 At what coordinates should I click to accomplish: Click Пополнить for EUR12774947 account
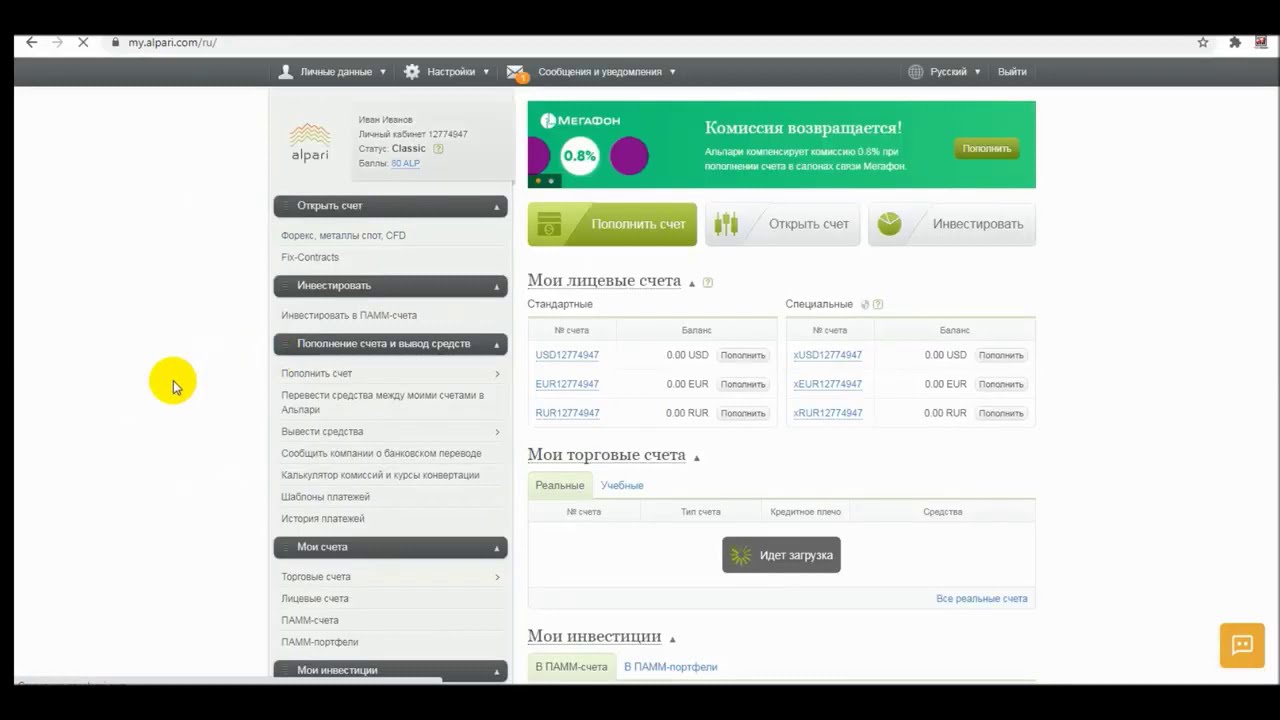pyautogui.click(x=743, y=384)
